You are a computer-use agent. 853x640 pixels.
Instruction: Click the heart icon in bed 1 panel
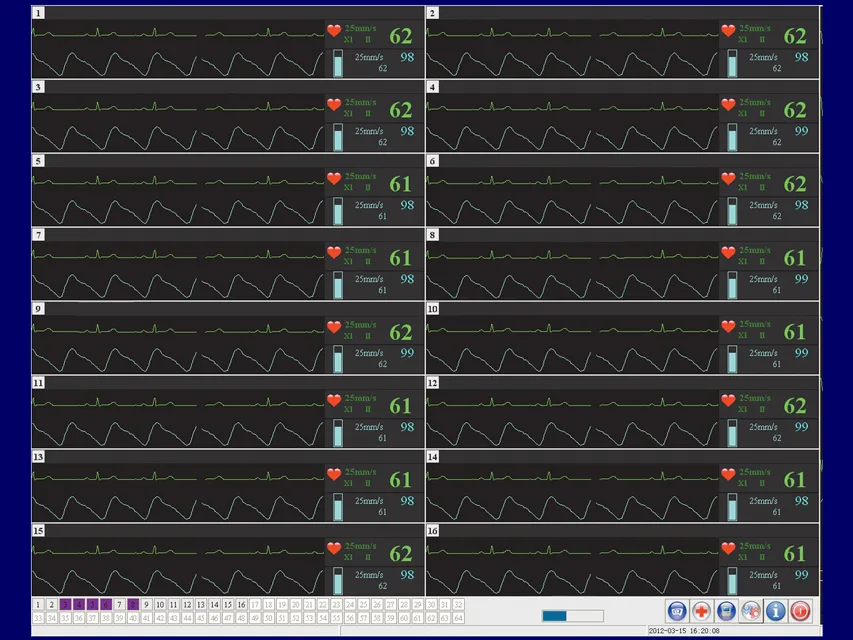pos(334,30)
